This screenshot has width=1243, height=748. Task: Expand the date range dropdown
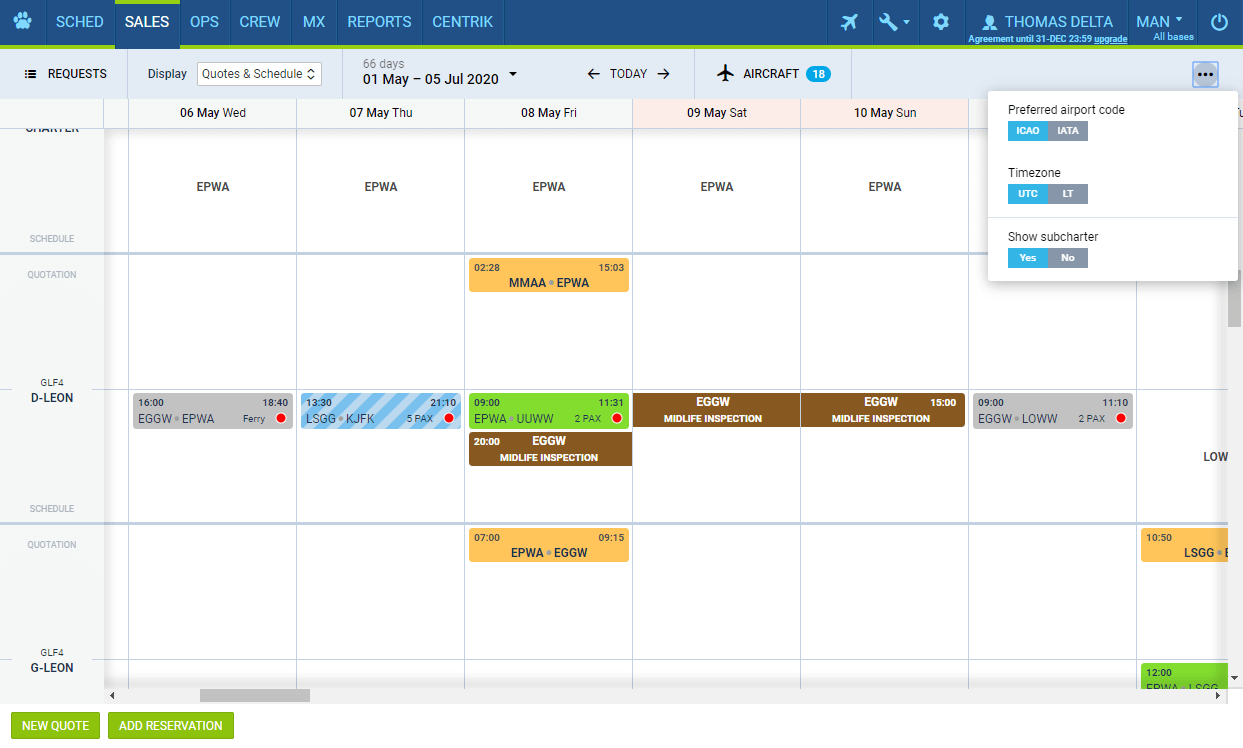[x=513, y=74]
